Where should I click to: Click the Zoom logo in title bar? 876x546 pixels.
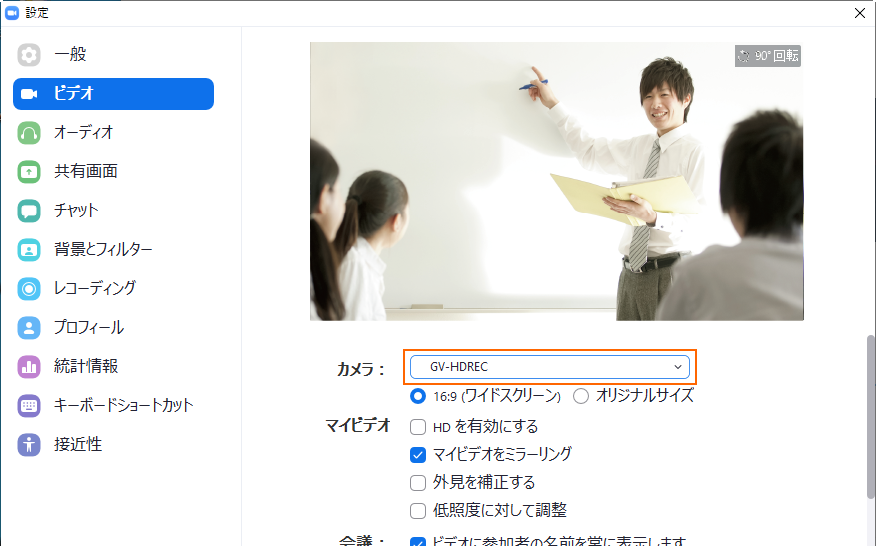[12, 12]
